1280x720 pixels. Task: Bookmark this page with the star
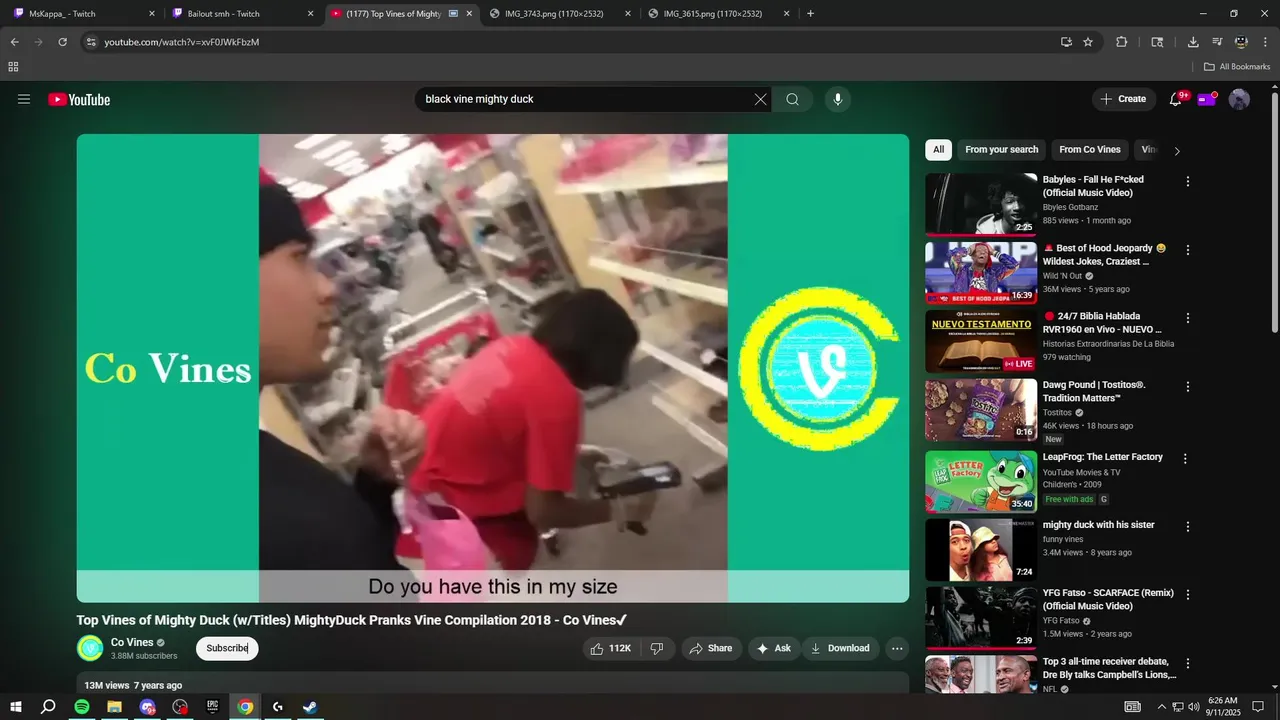(1088, 42)
